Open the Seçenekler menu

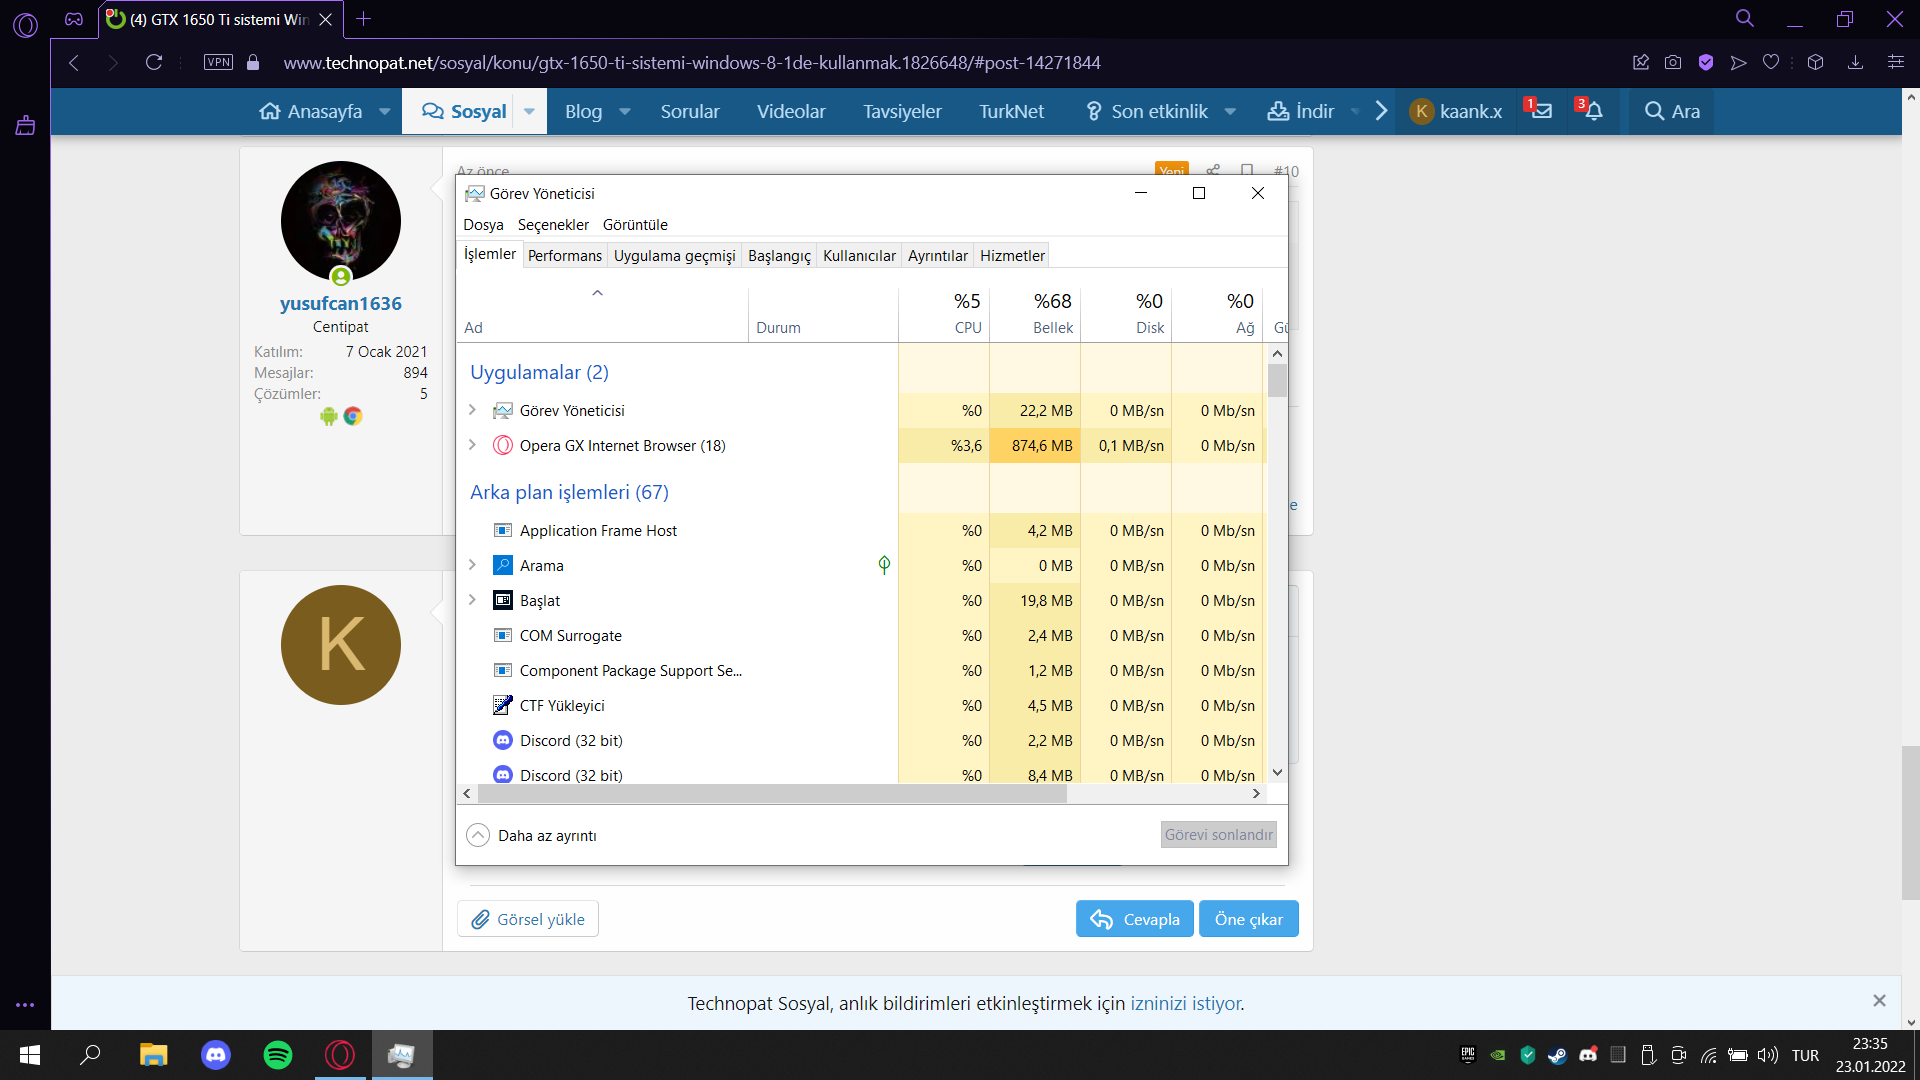(x=553, y=225)
